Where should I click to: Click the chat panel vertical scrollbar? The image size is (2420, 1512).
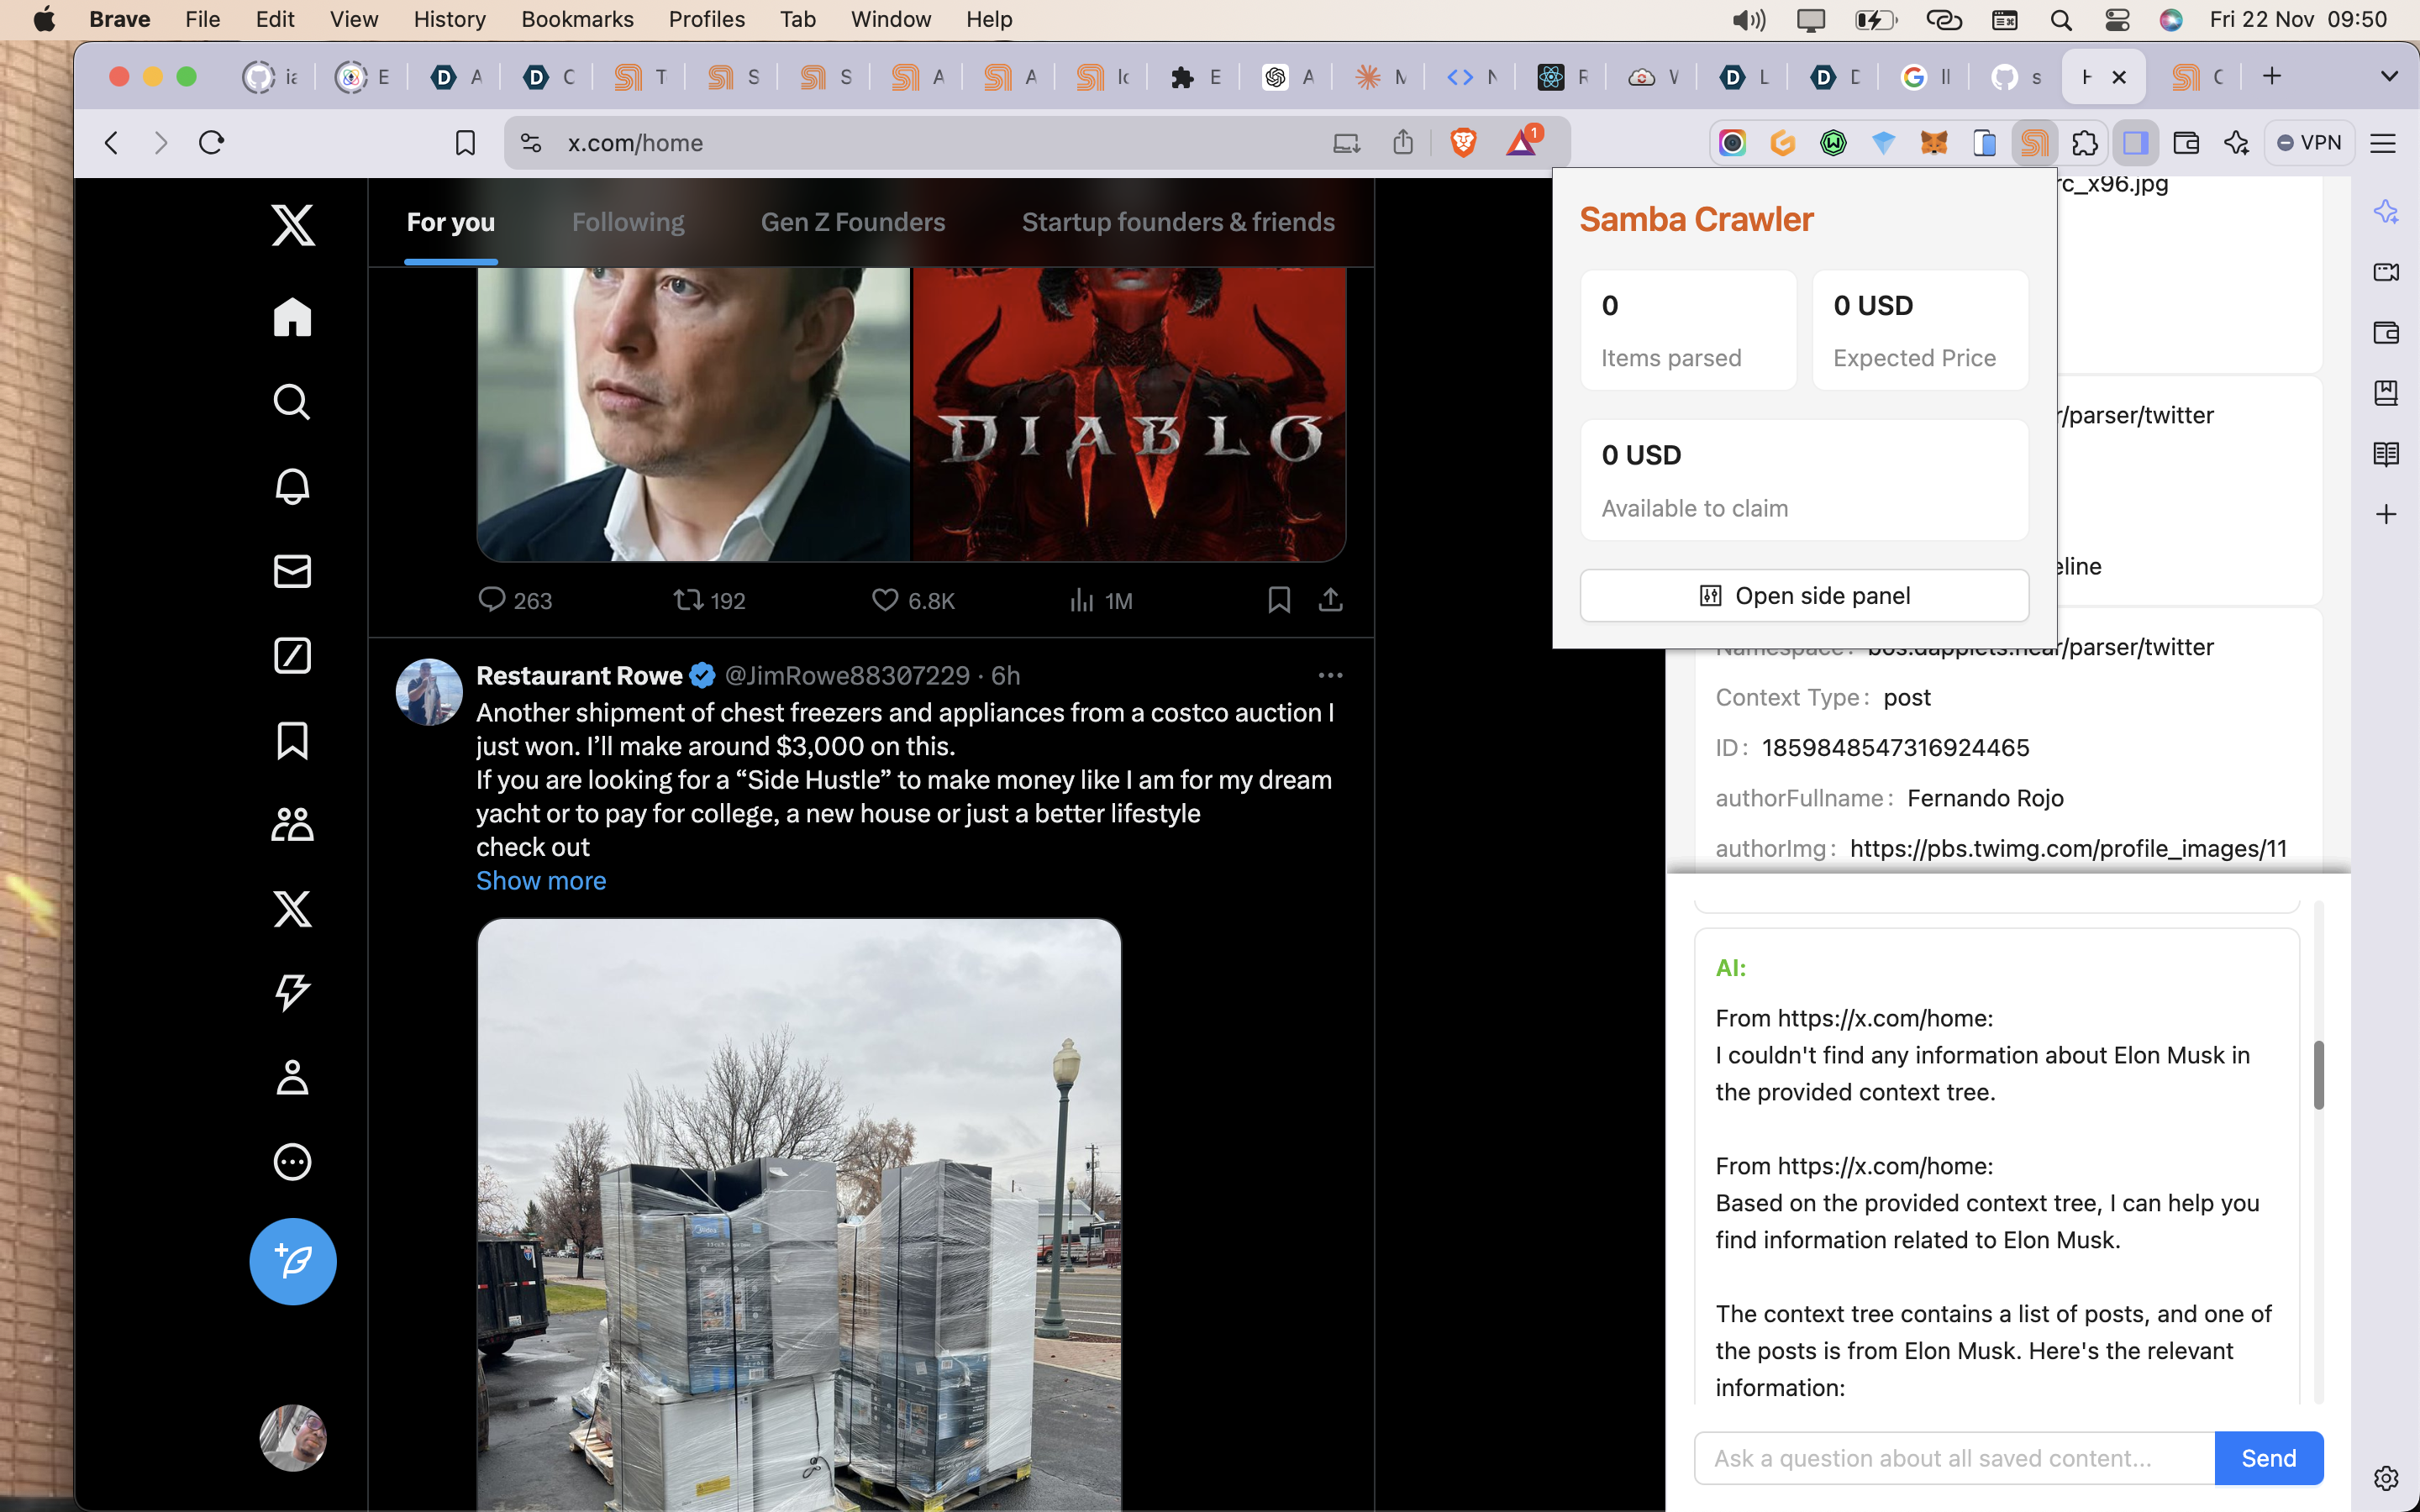click(2318, 1075)
